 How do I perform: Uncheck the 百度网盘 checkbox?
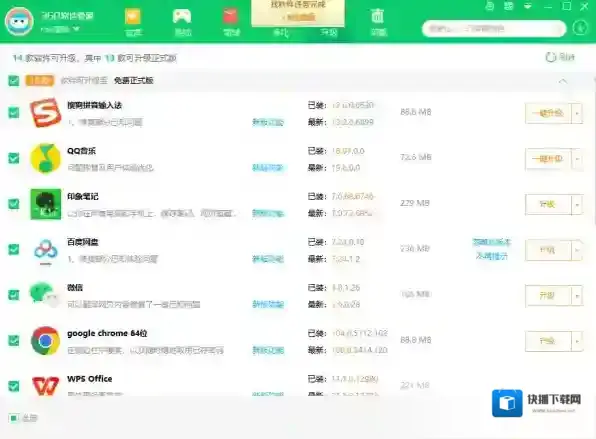pyautogui.click(x=14, y=249)
